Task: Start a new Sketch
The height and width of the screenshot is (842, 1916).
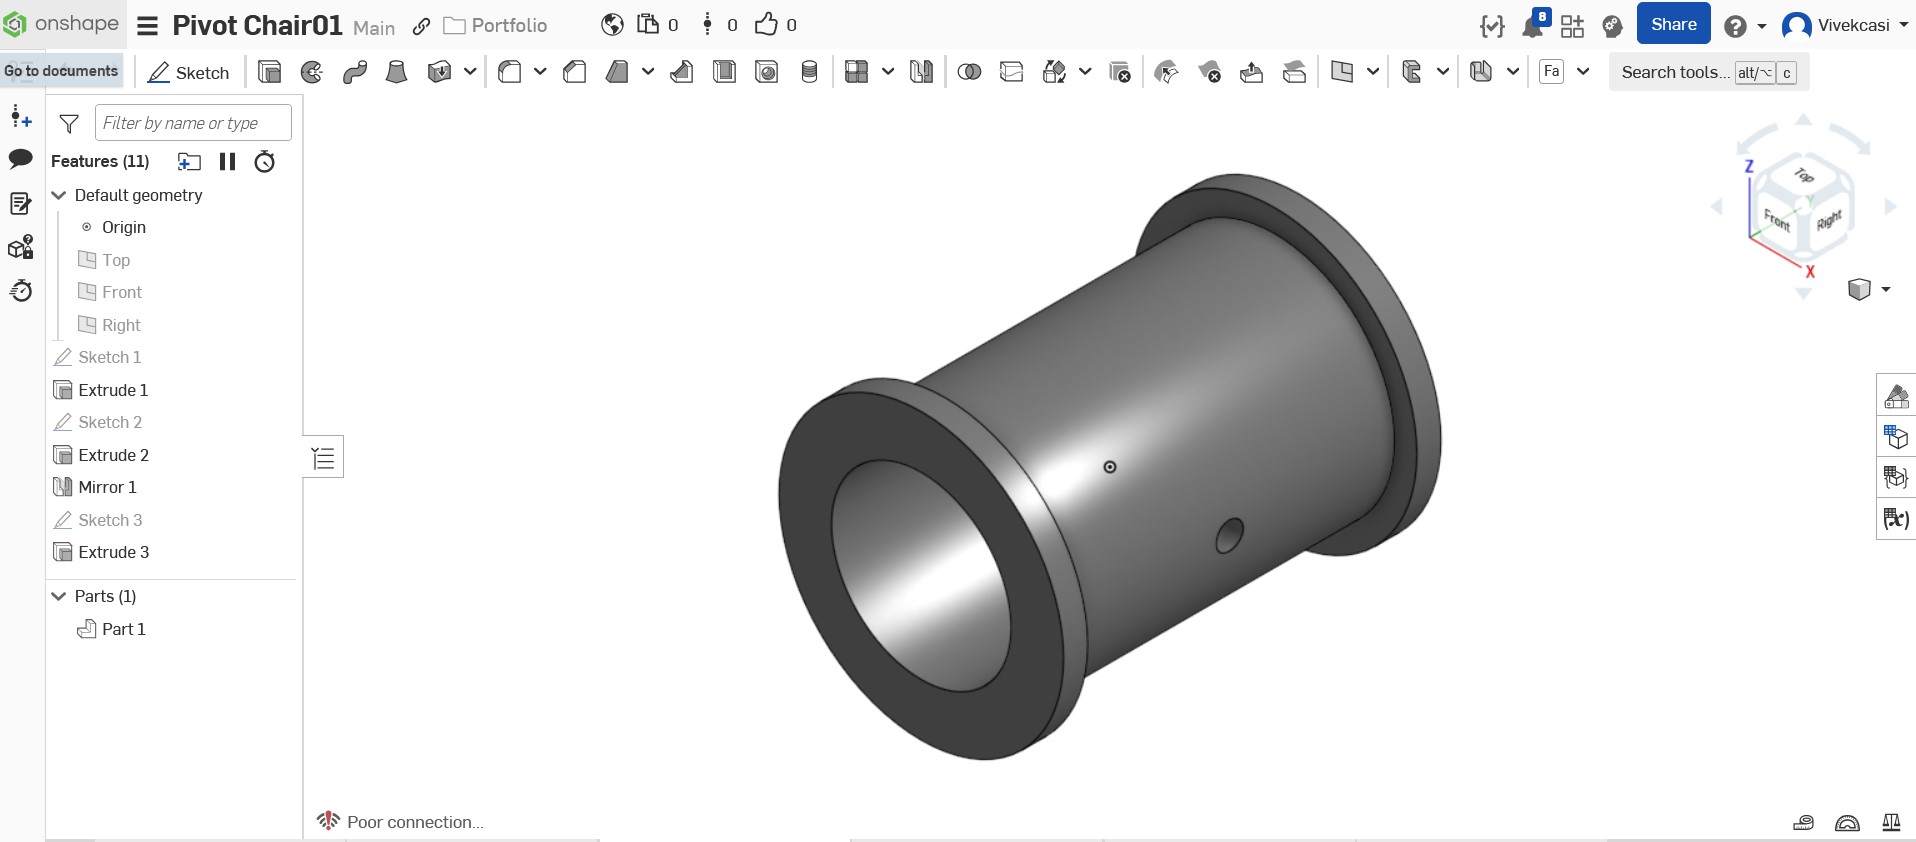Action: pos(189,72)
